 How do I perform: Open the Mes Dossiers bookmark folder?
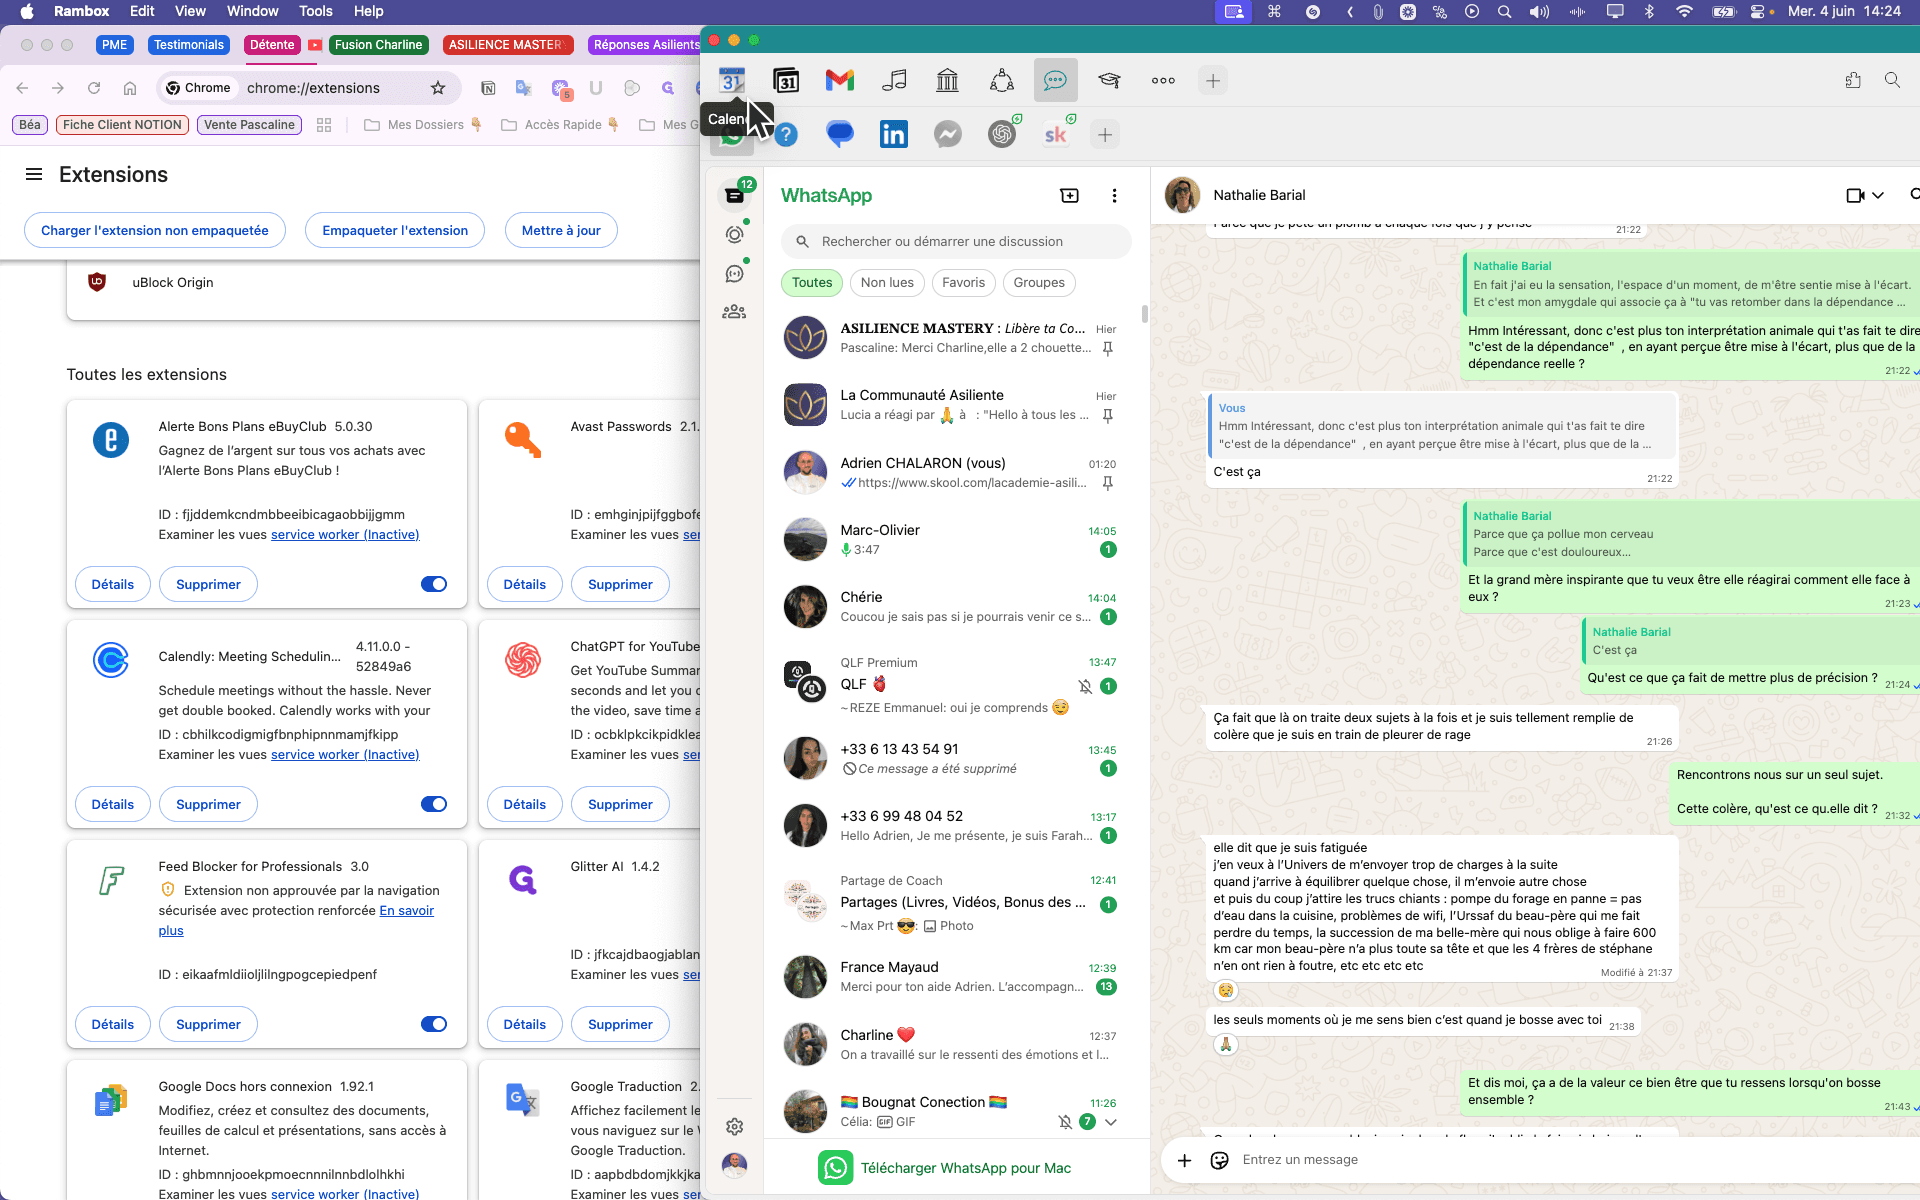(423, 125)
